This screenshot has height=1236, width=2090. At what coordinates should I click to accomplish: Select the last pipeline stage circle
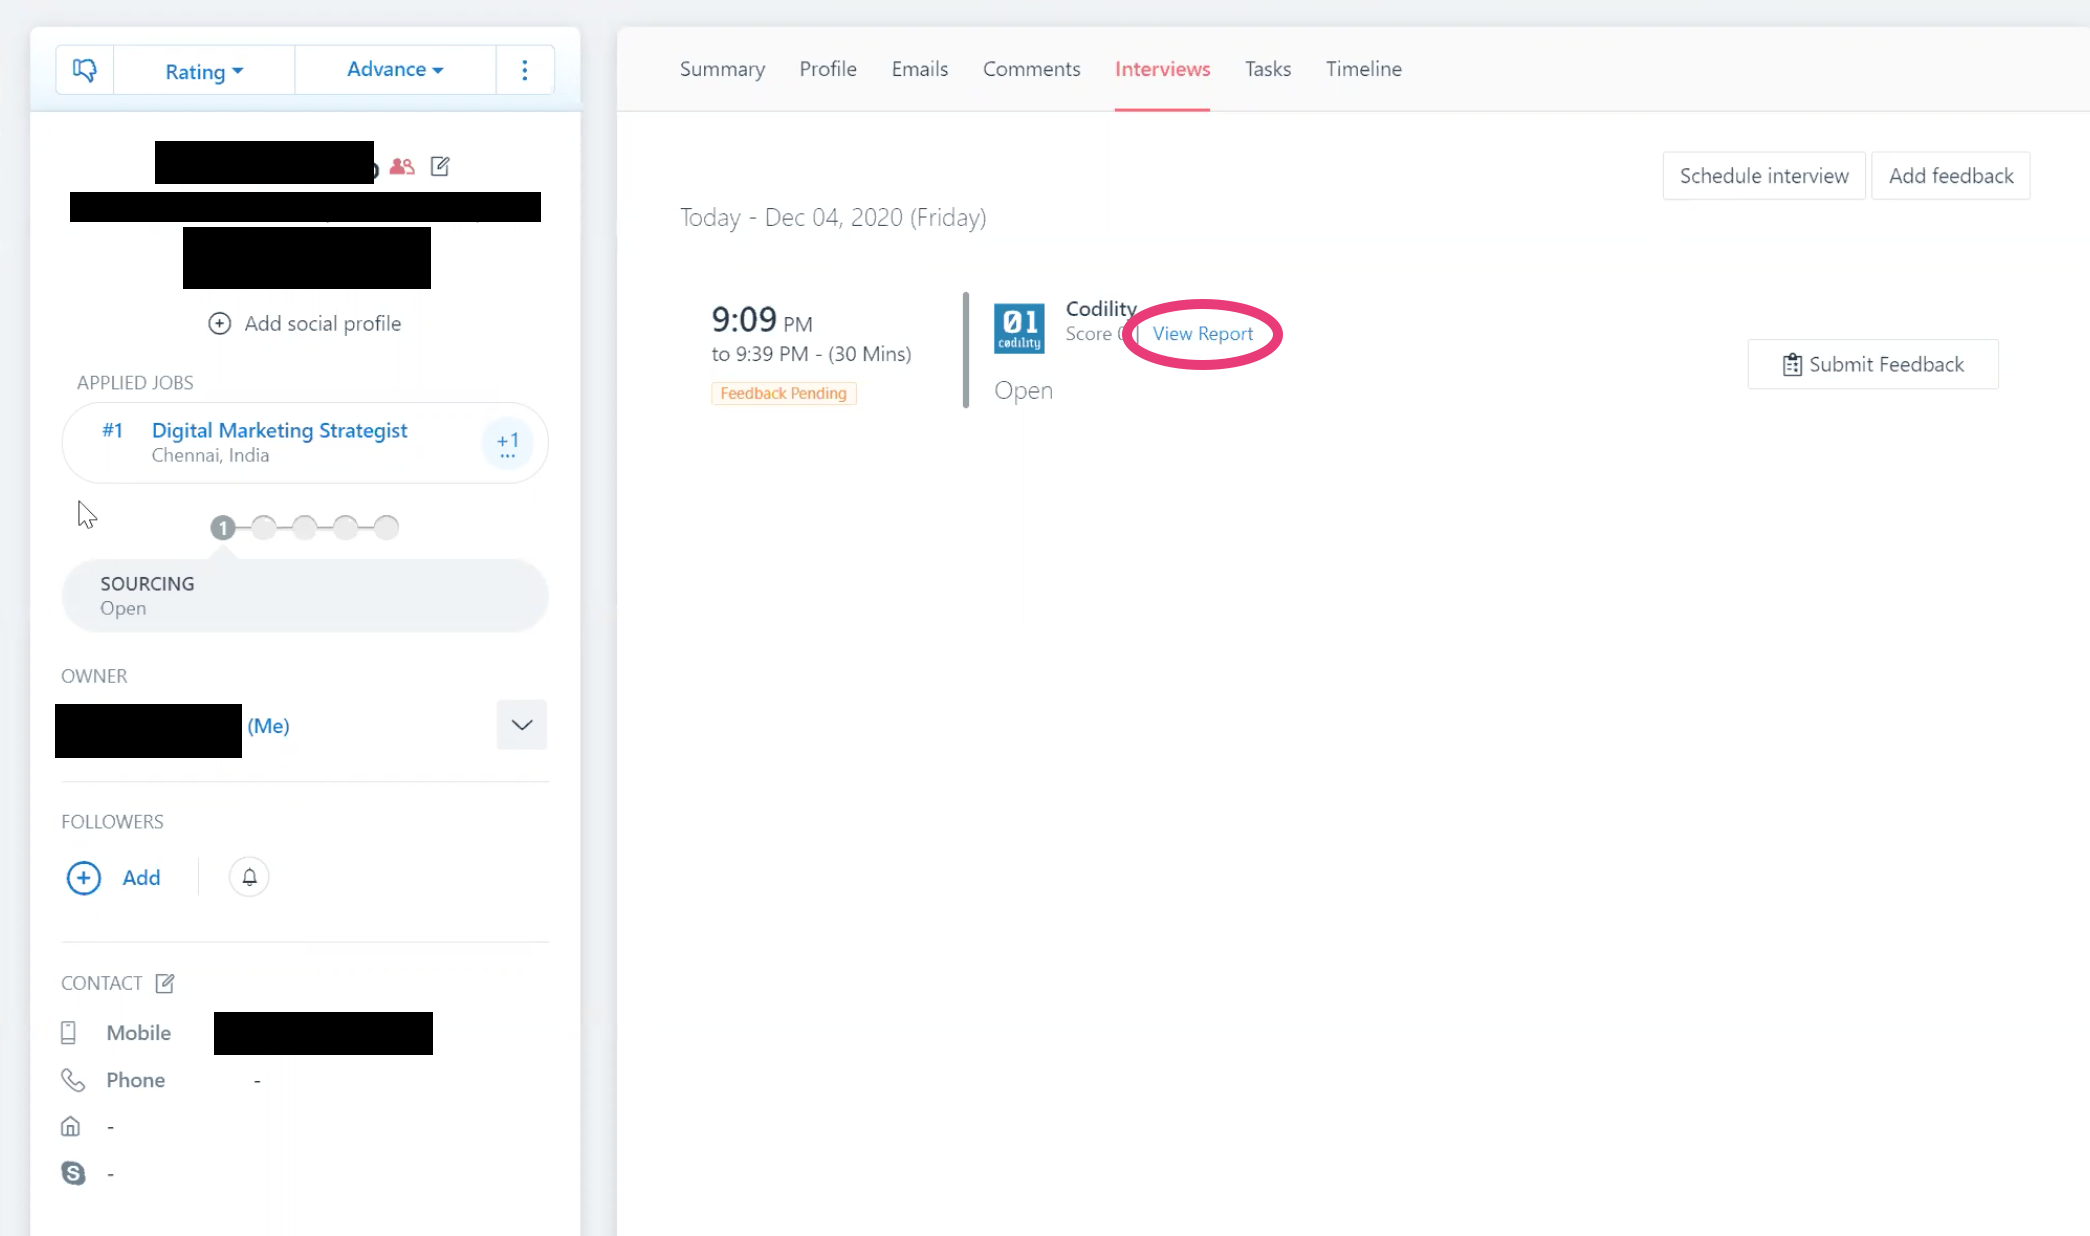click(386, 527)
